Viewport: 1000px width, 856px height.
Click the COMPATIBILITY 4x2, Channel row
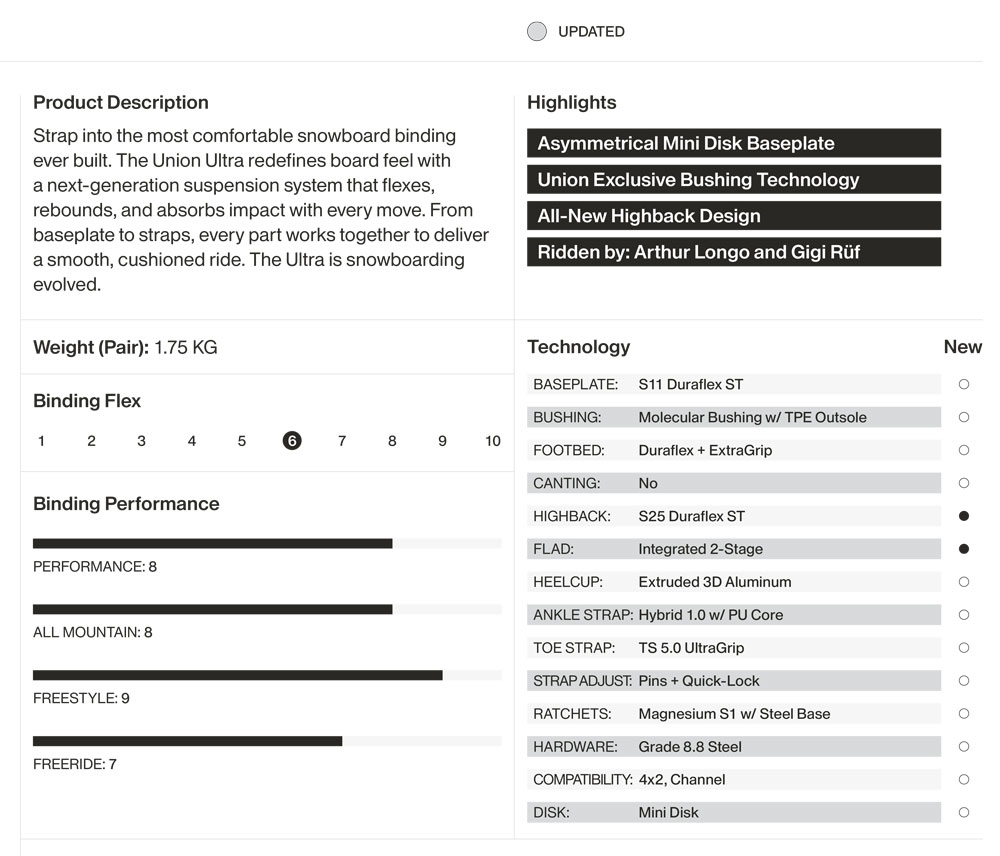pyautogui.click(x=733, y=779)
